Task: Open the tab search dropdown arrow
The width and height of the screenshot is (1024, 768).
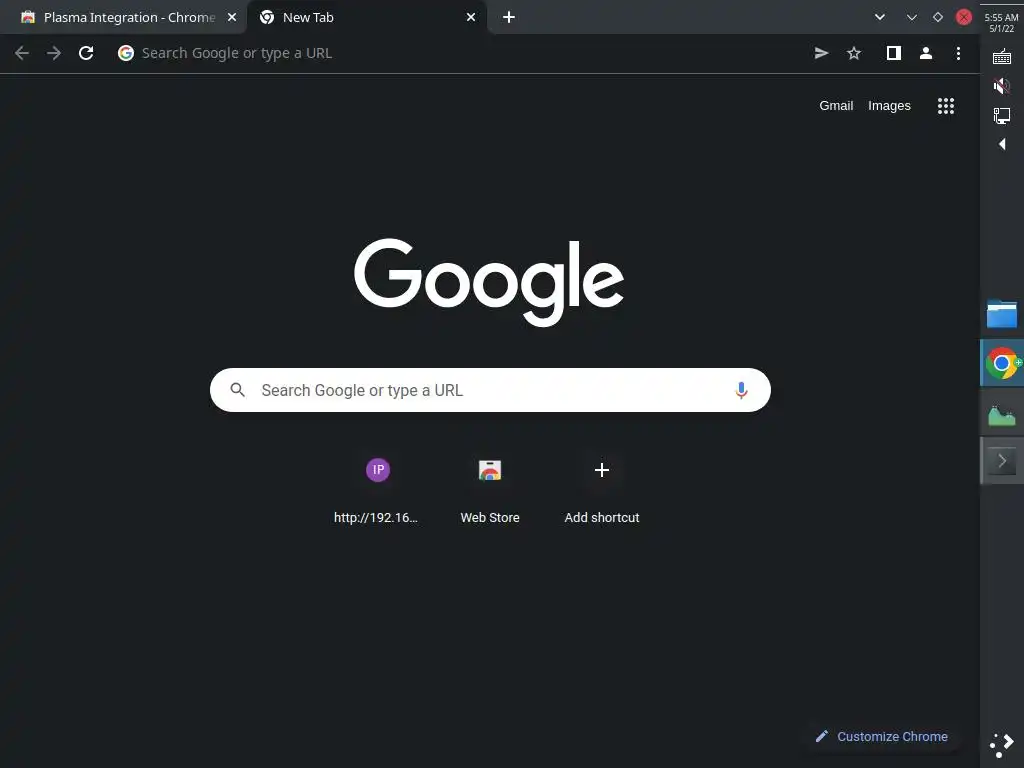Action: coord(880,17)
